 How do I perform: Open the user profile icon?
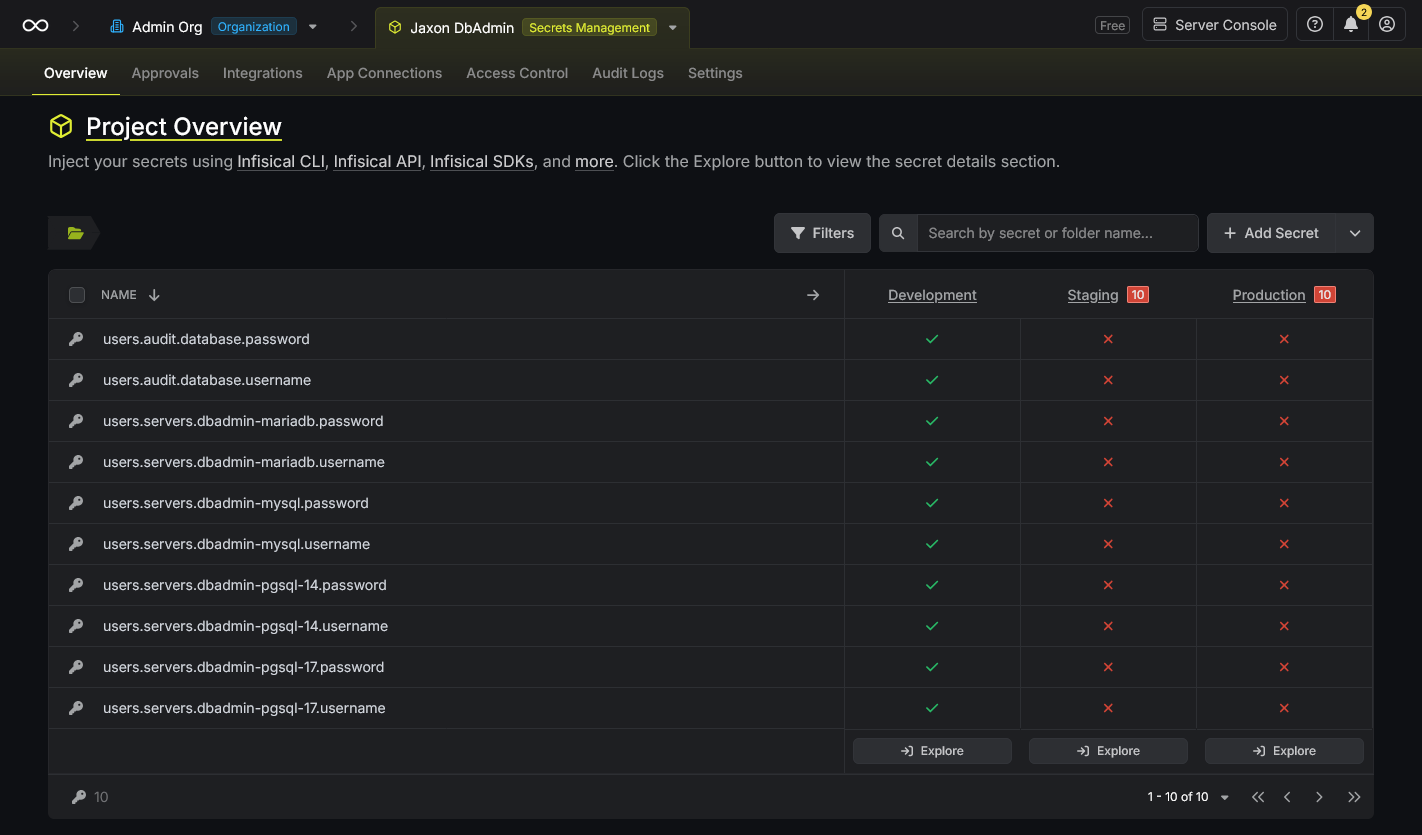pos(1387,25)
